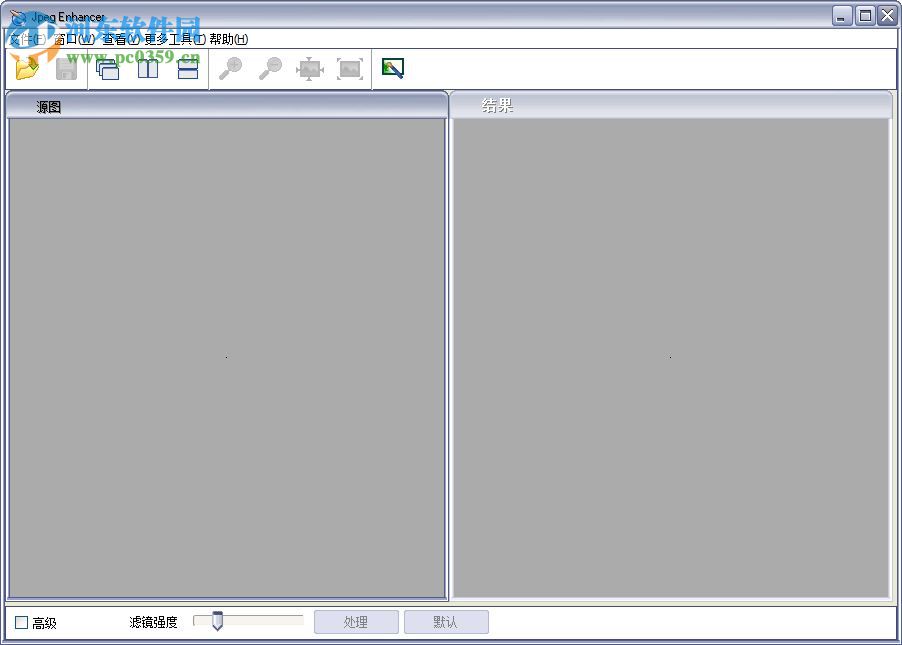Image resolution: width=902 pixels, height=645 pixels.
Task: Select the zoom out magnifier icon
Action: click(x=270, y=68)
